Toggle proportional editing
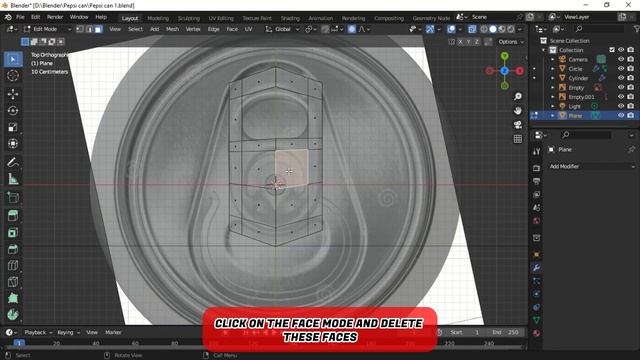This screenshot has height=360, width=640. point(352,29)
